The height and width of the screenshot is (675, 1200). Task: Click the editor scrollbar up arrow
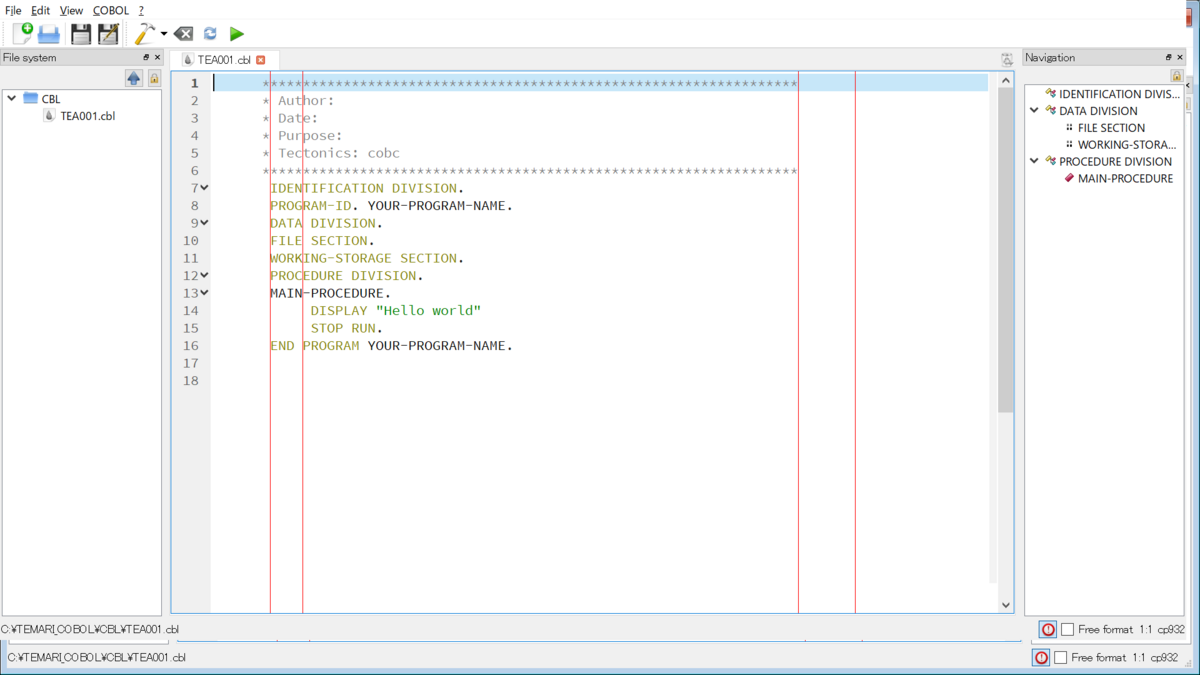click(1006, 79)
